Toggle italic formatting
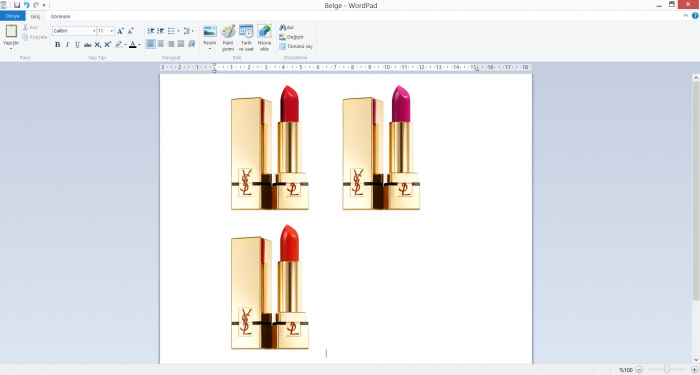The width and height of the screenshot is (700, 375). point(67,44)
